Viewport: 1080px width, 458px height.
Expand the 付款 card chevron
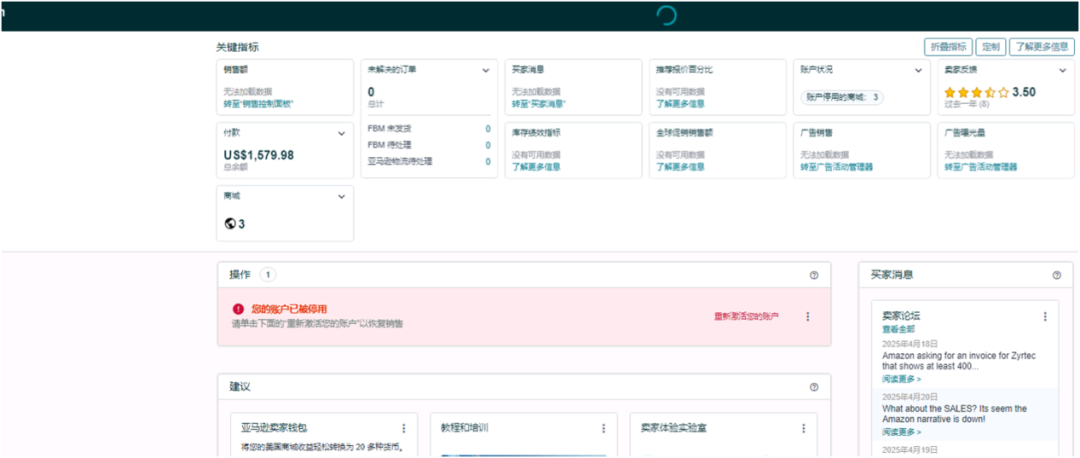(341, 134)
